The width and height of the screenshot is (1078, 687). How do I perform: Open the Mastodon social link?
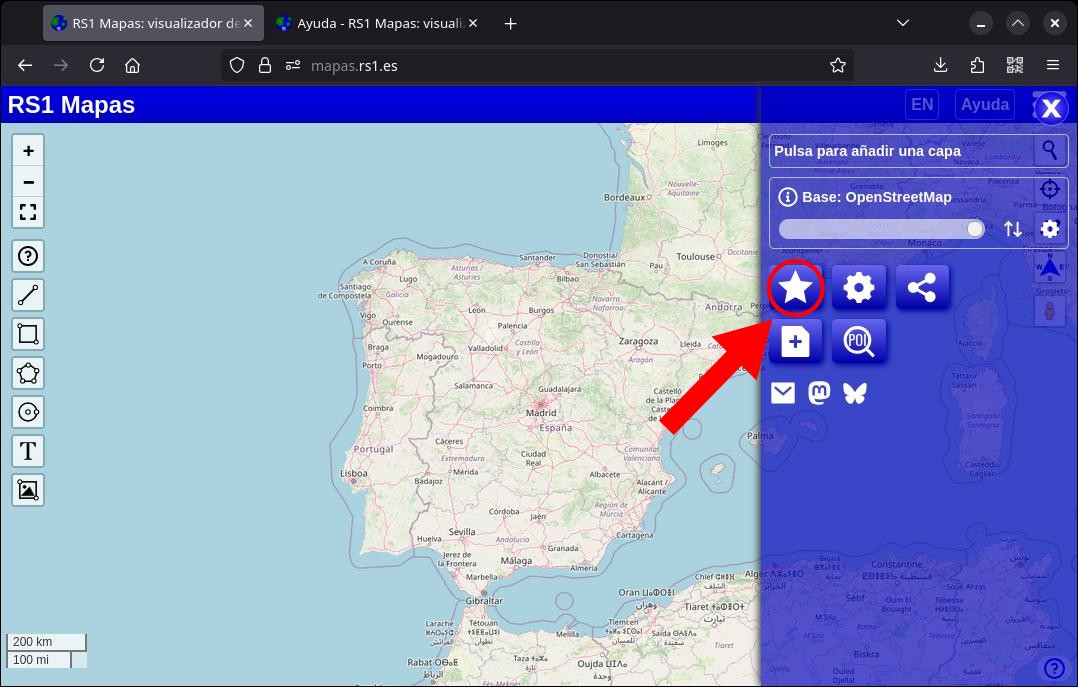point(819,393)
